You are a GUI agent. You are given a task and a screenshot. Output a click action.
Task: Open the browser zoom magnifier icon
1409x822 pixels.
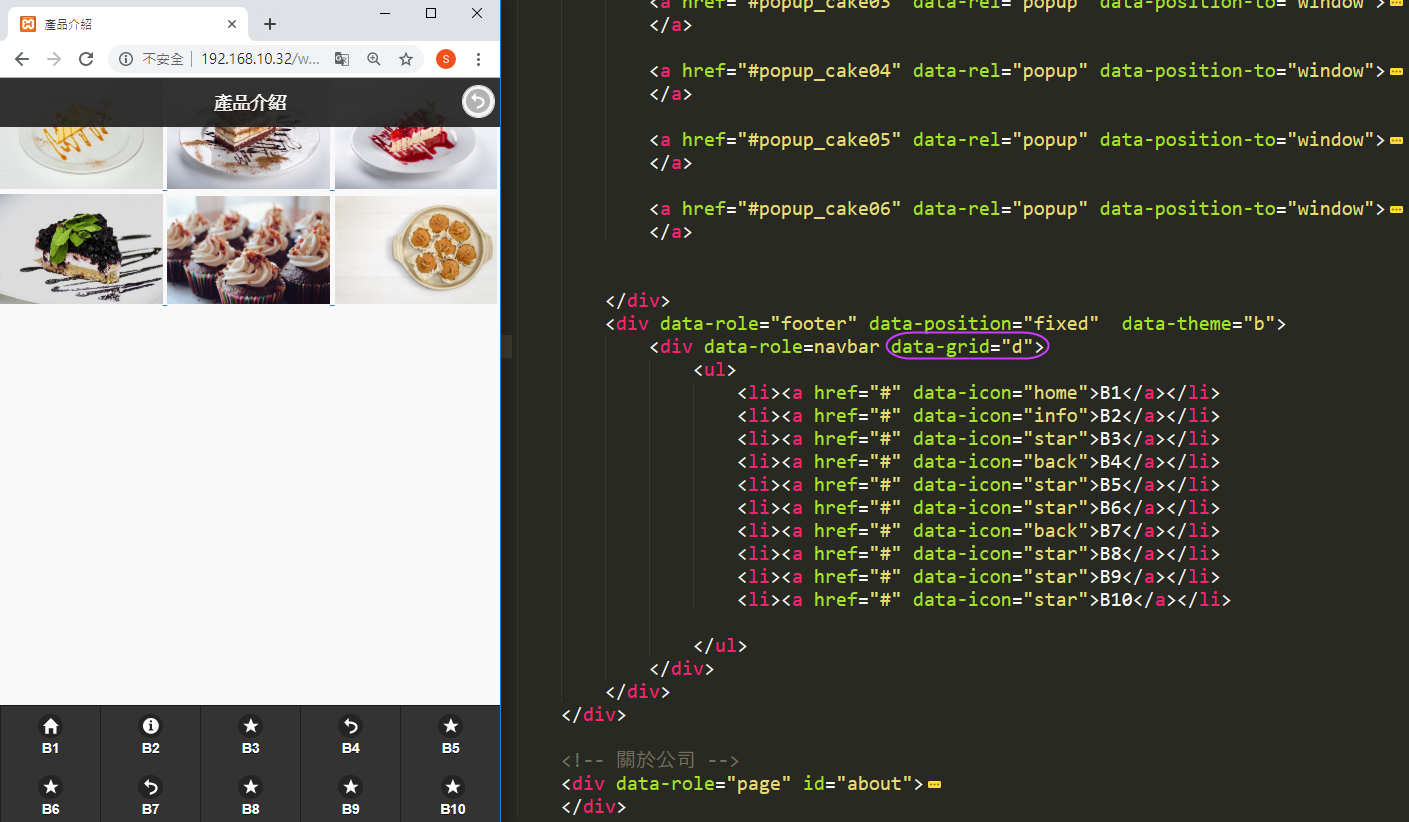[374, 59]
